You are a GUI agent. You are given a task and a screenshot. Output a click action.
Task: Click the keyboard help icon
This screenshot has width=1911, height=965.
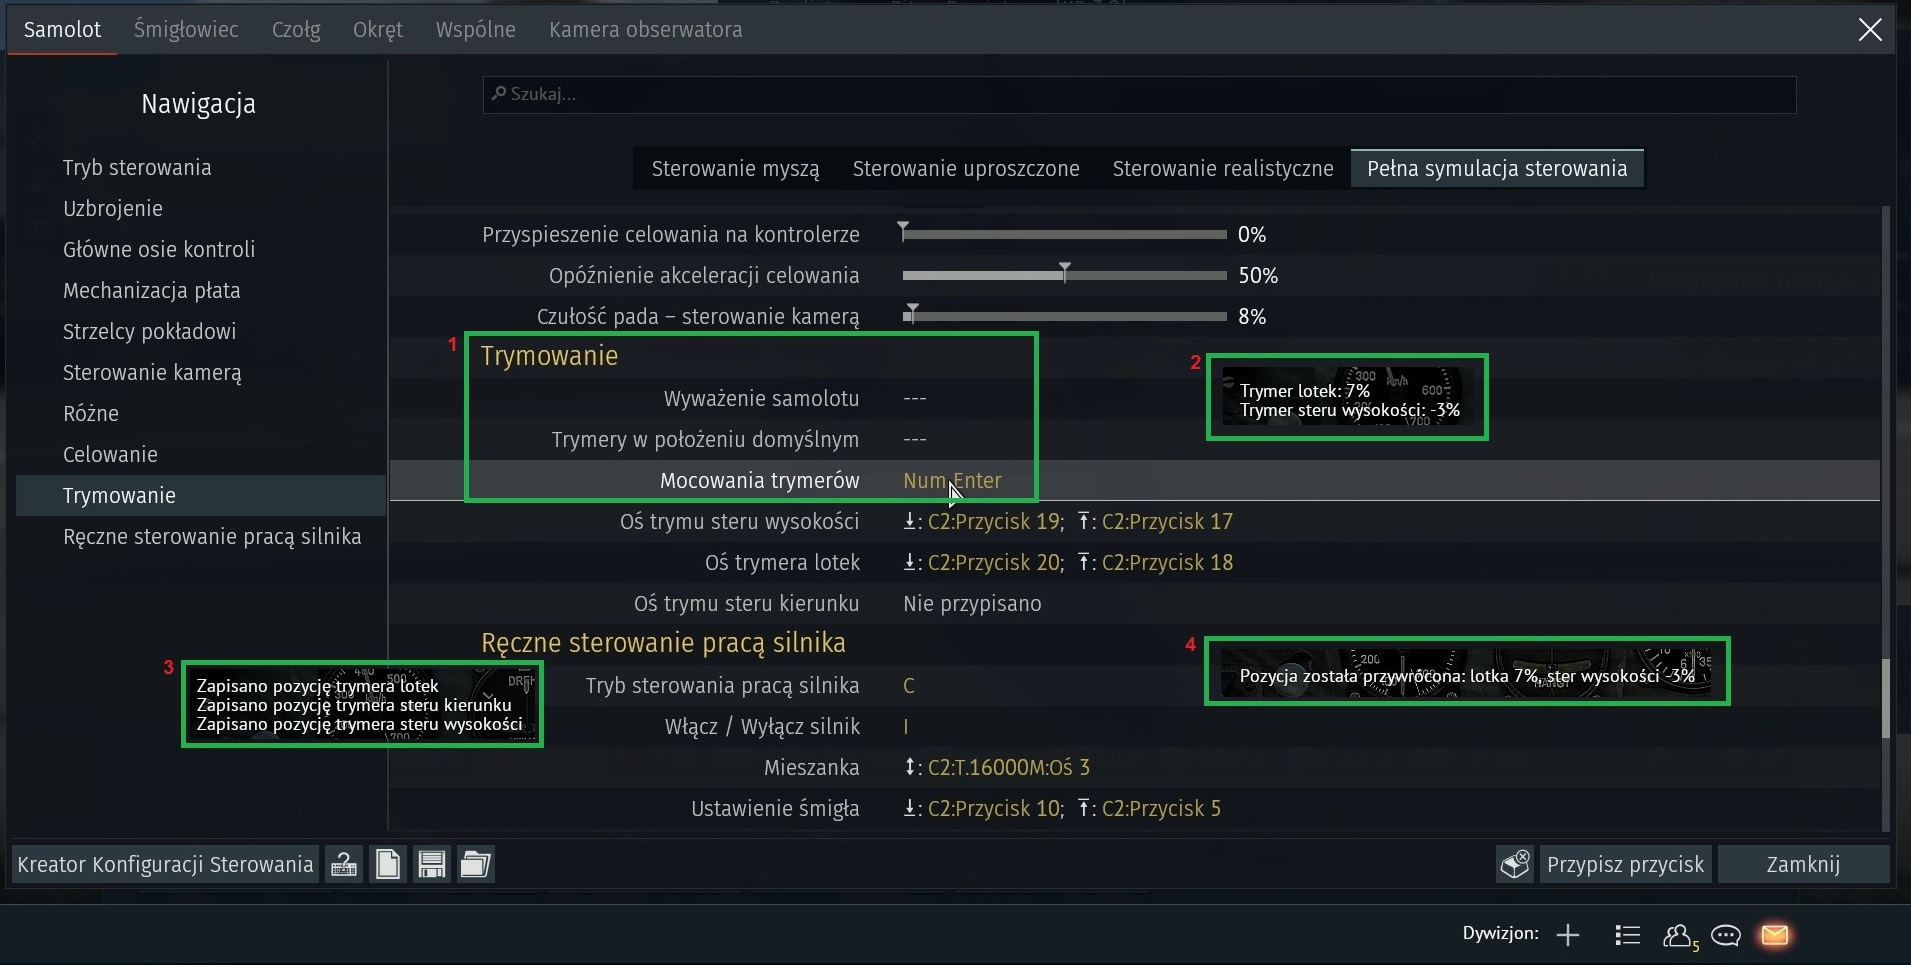[x=344, y=864]
